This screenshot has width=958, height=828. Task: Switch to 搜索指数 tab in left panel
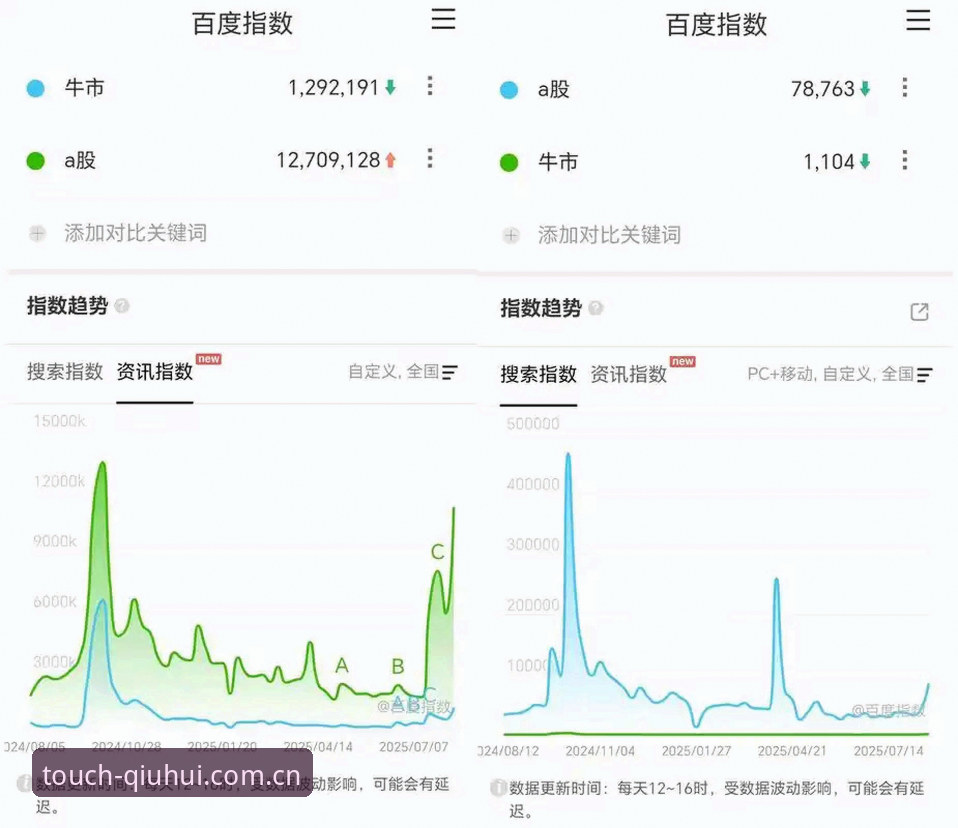click(x=65, y=372)
